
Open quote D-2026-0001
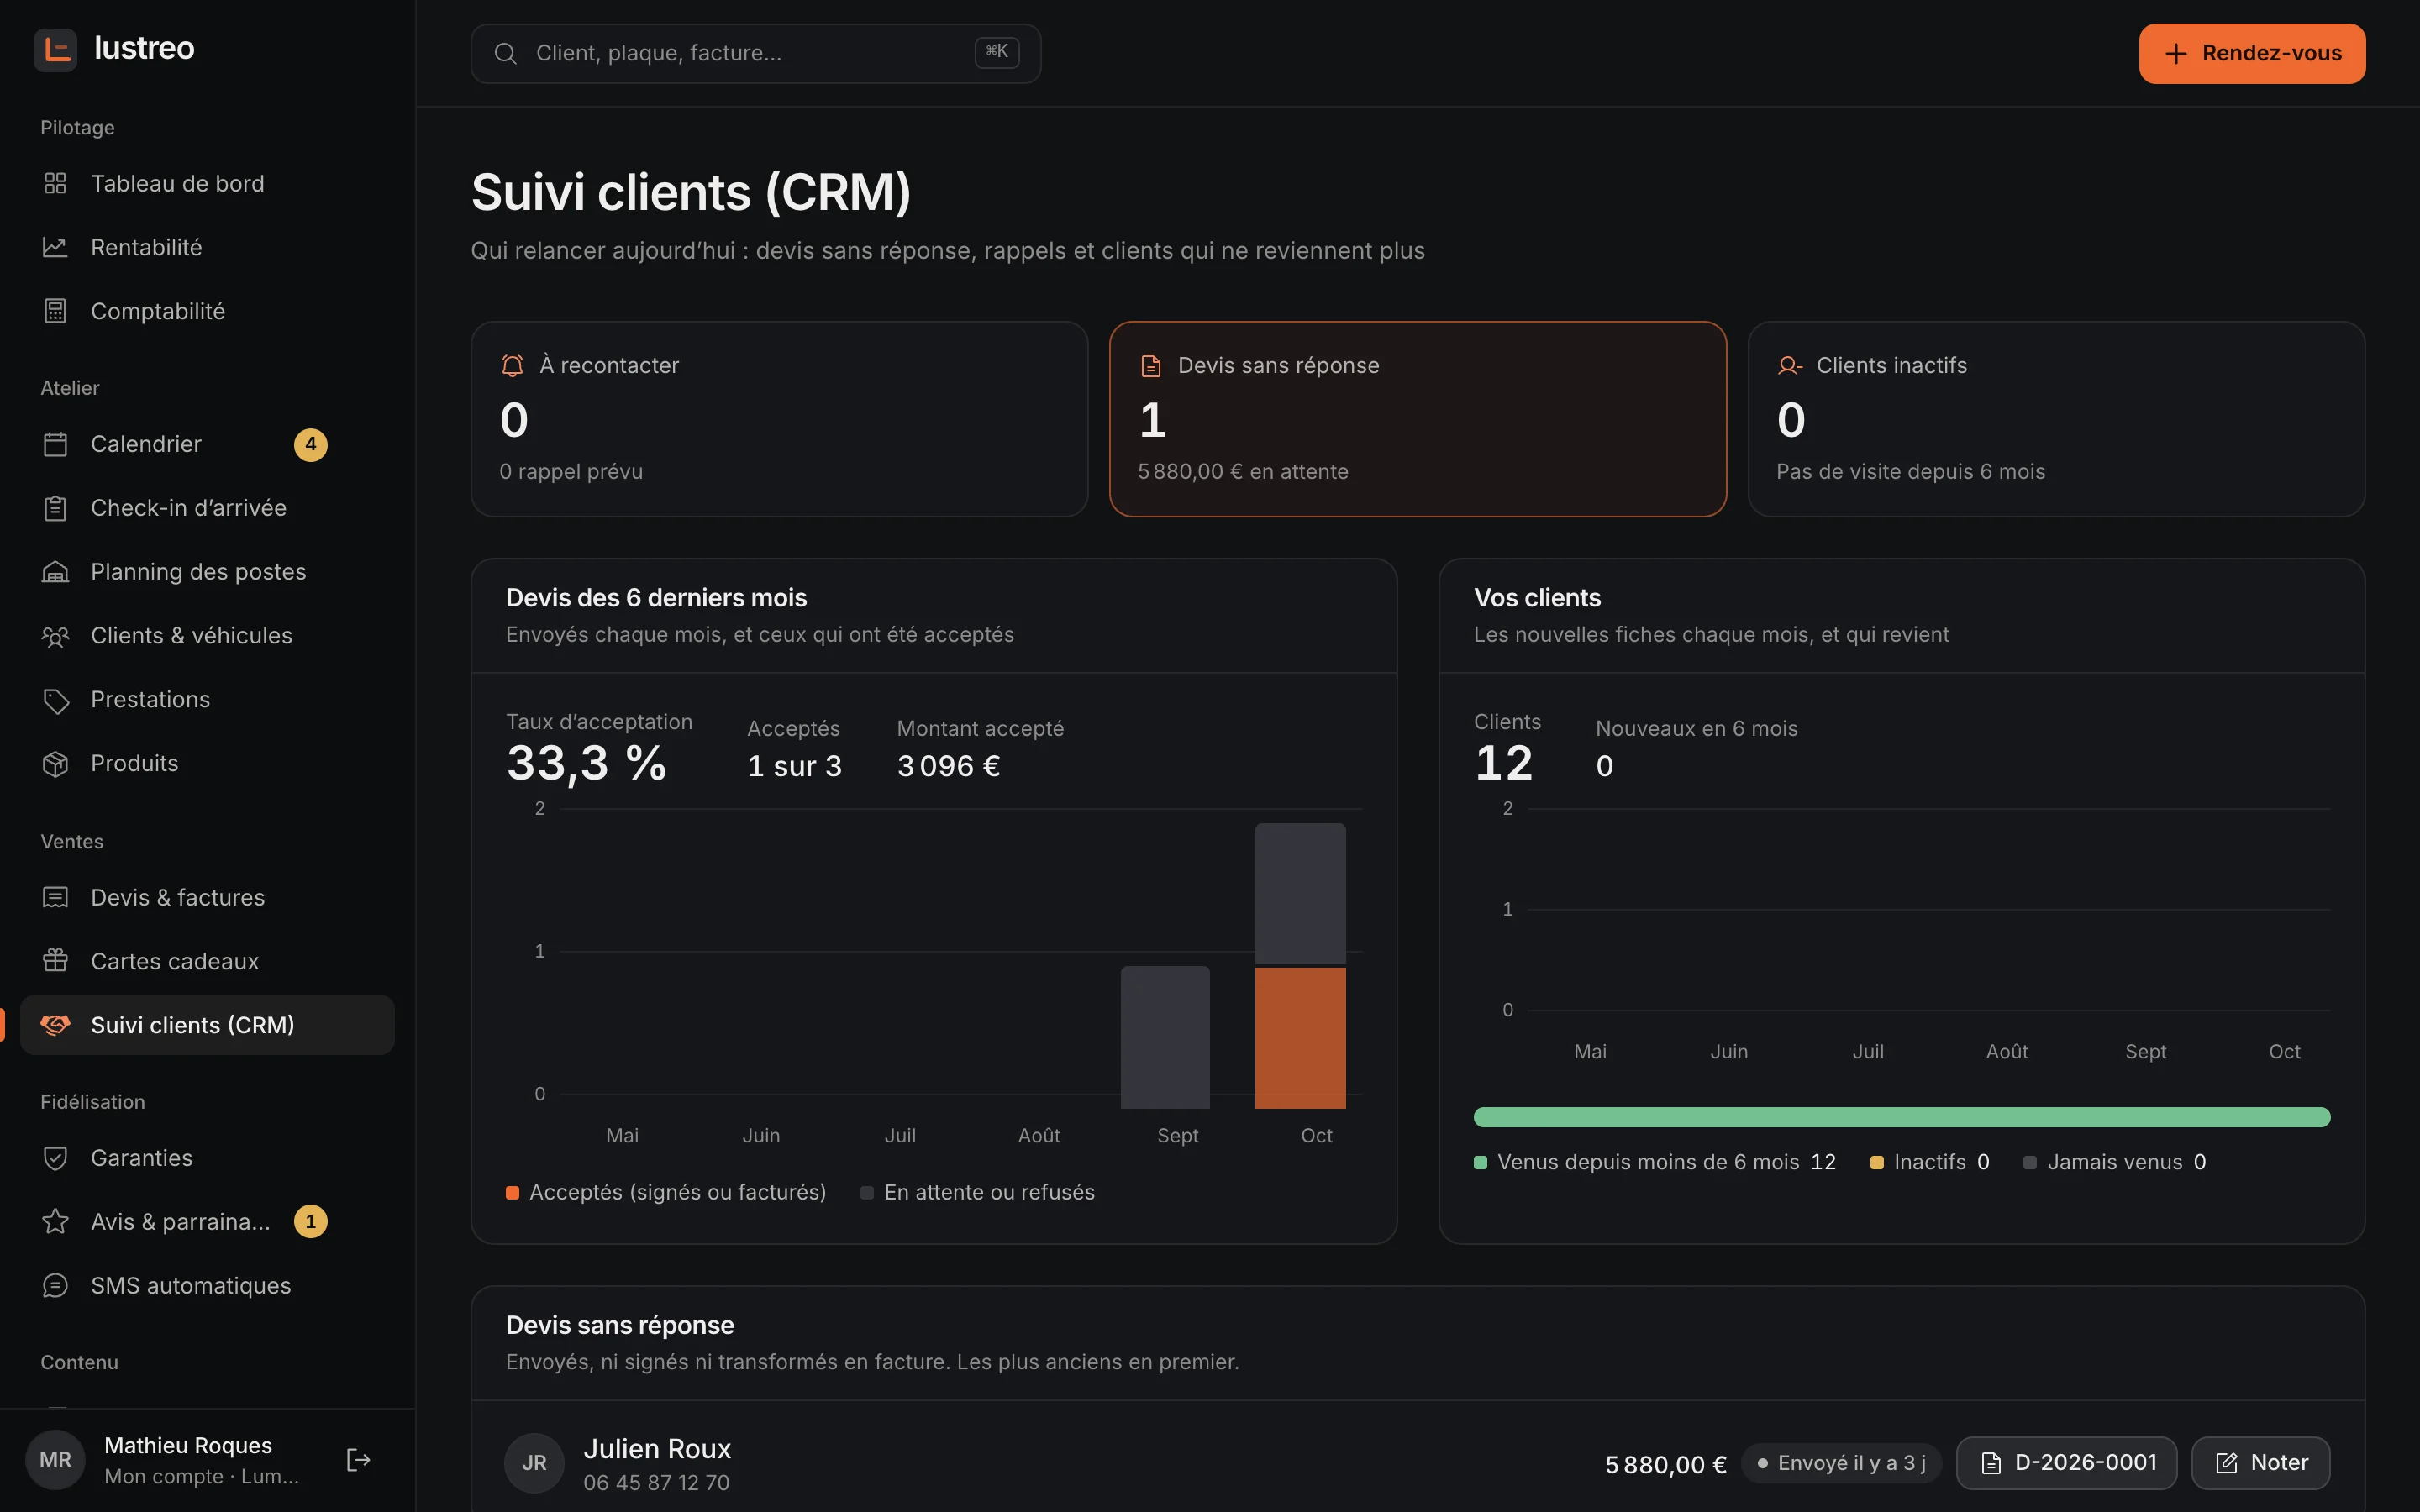pyautogui.click(x=2066, y=1463)
